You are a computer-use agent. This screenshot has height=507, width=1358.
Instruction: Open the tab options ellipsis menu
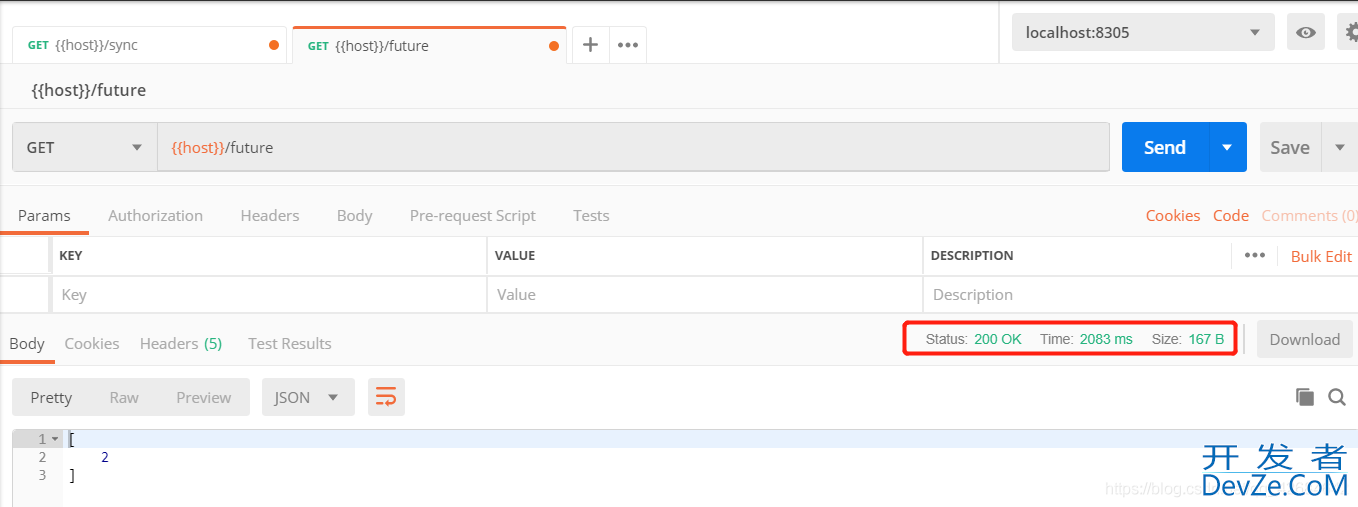628,45
